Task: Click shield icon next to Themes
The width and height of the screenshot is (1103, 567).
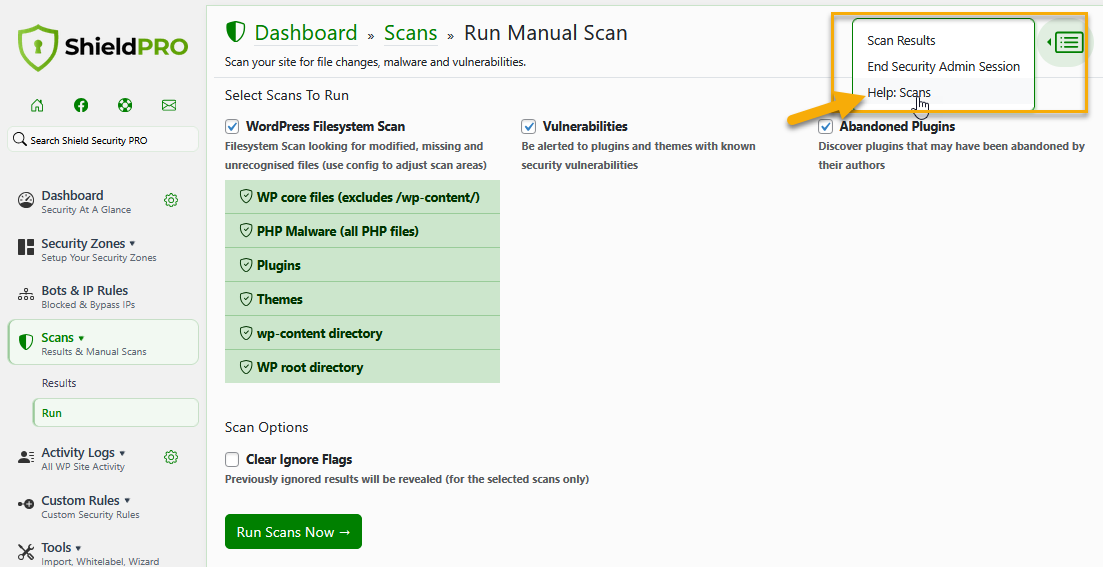Action: [246, 298]
